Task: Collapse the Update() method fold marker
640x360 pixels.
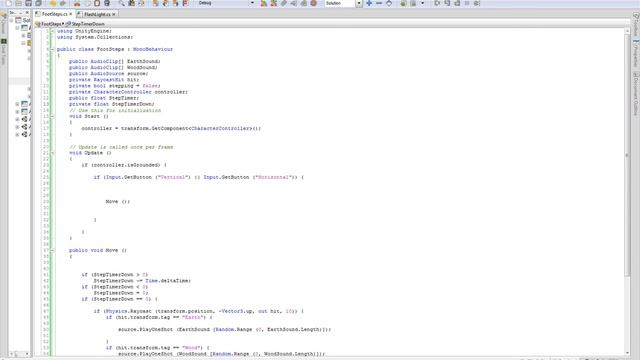Action: pos(52,153)
